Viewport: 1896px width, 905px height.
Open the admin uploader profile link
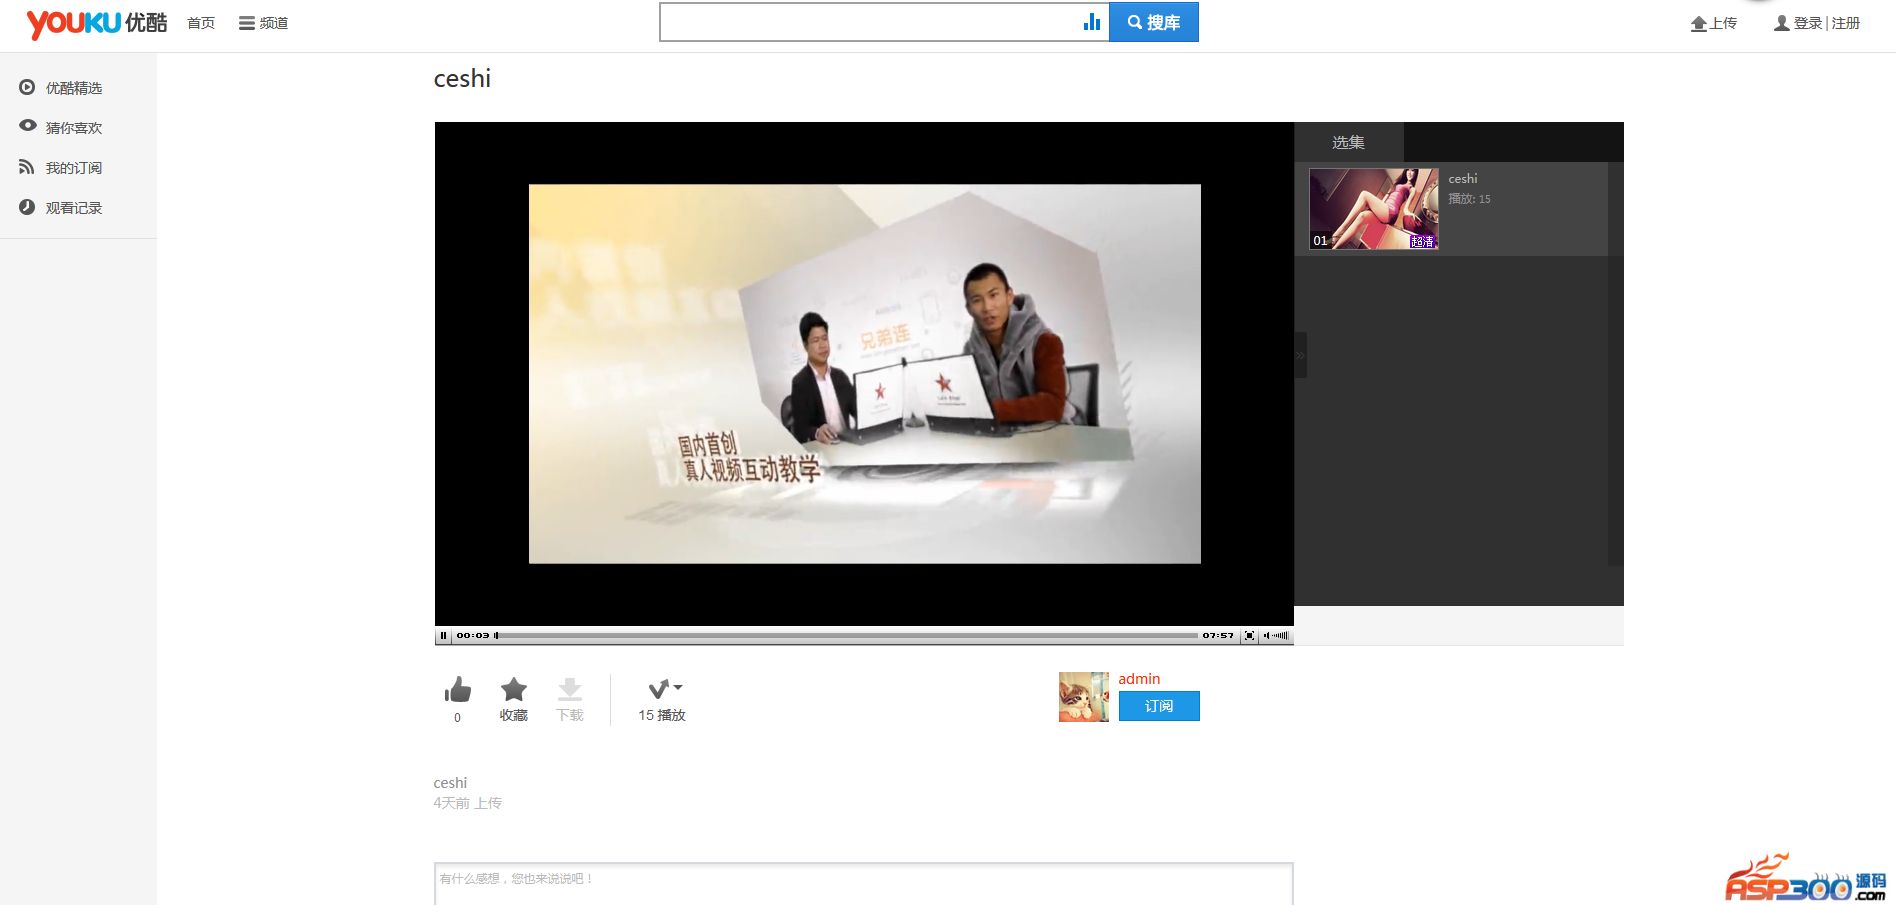tap(1139, 679)
